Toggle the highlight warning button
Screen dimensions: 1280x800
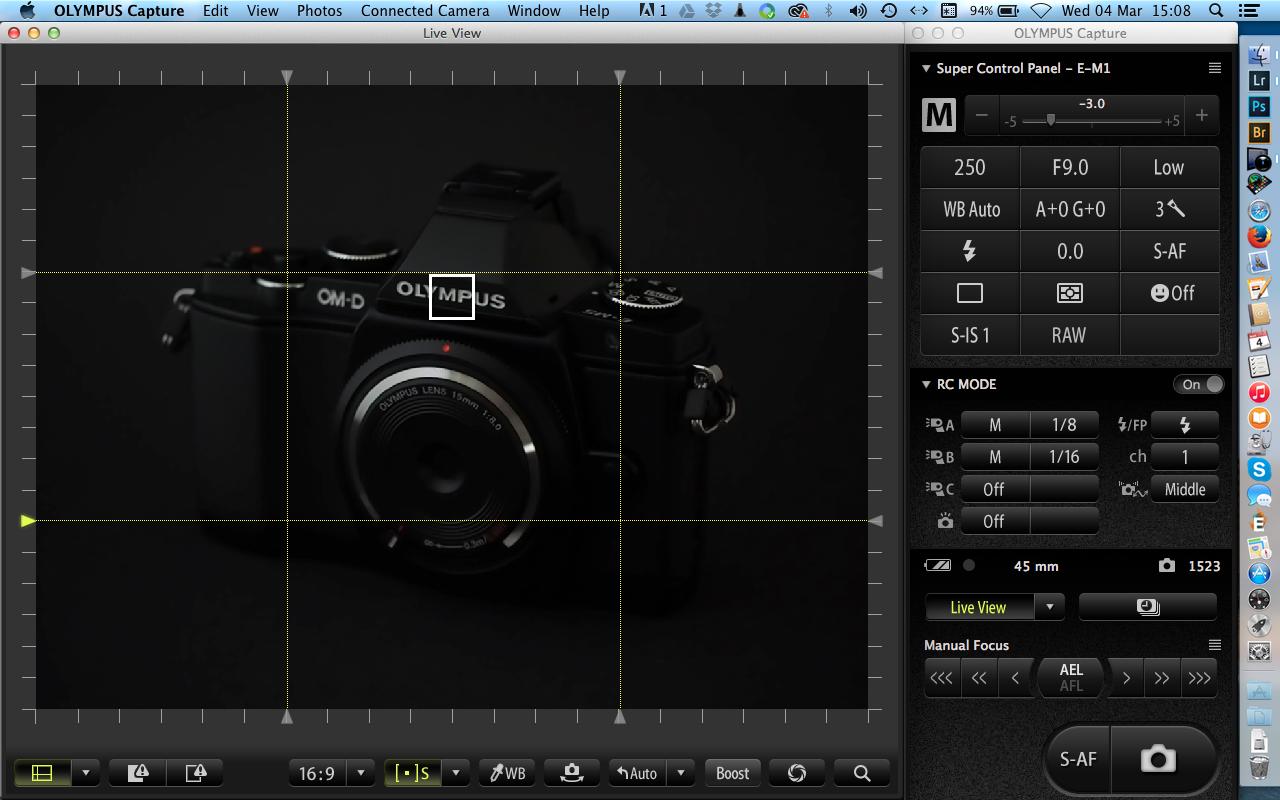(x=137, y=773)
